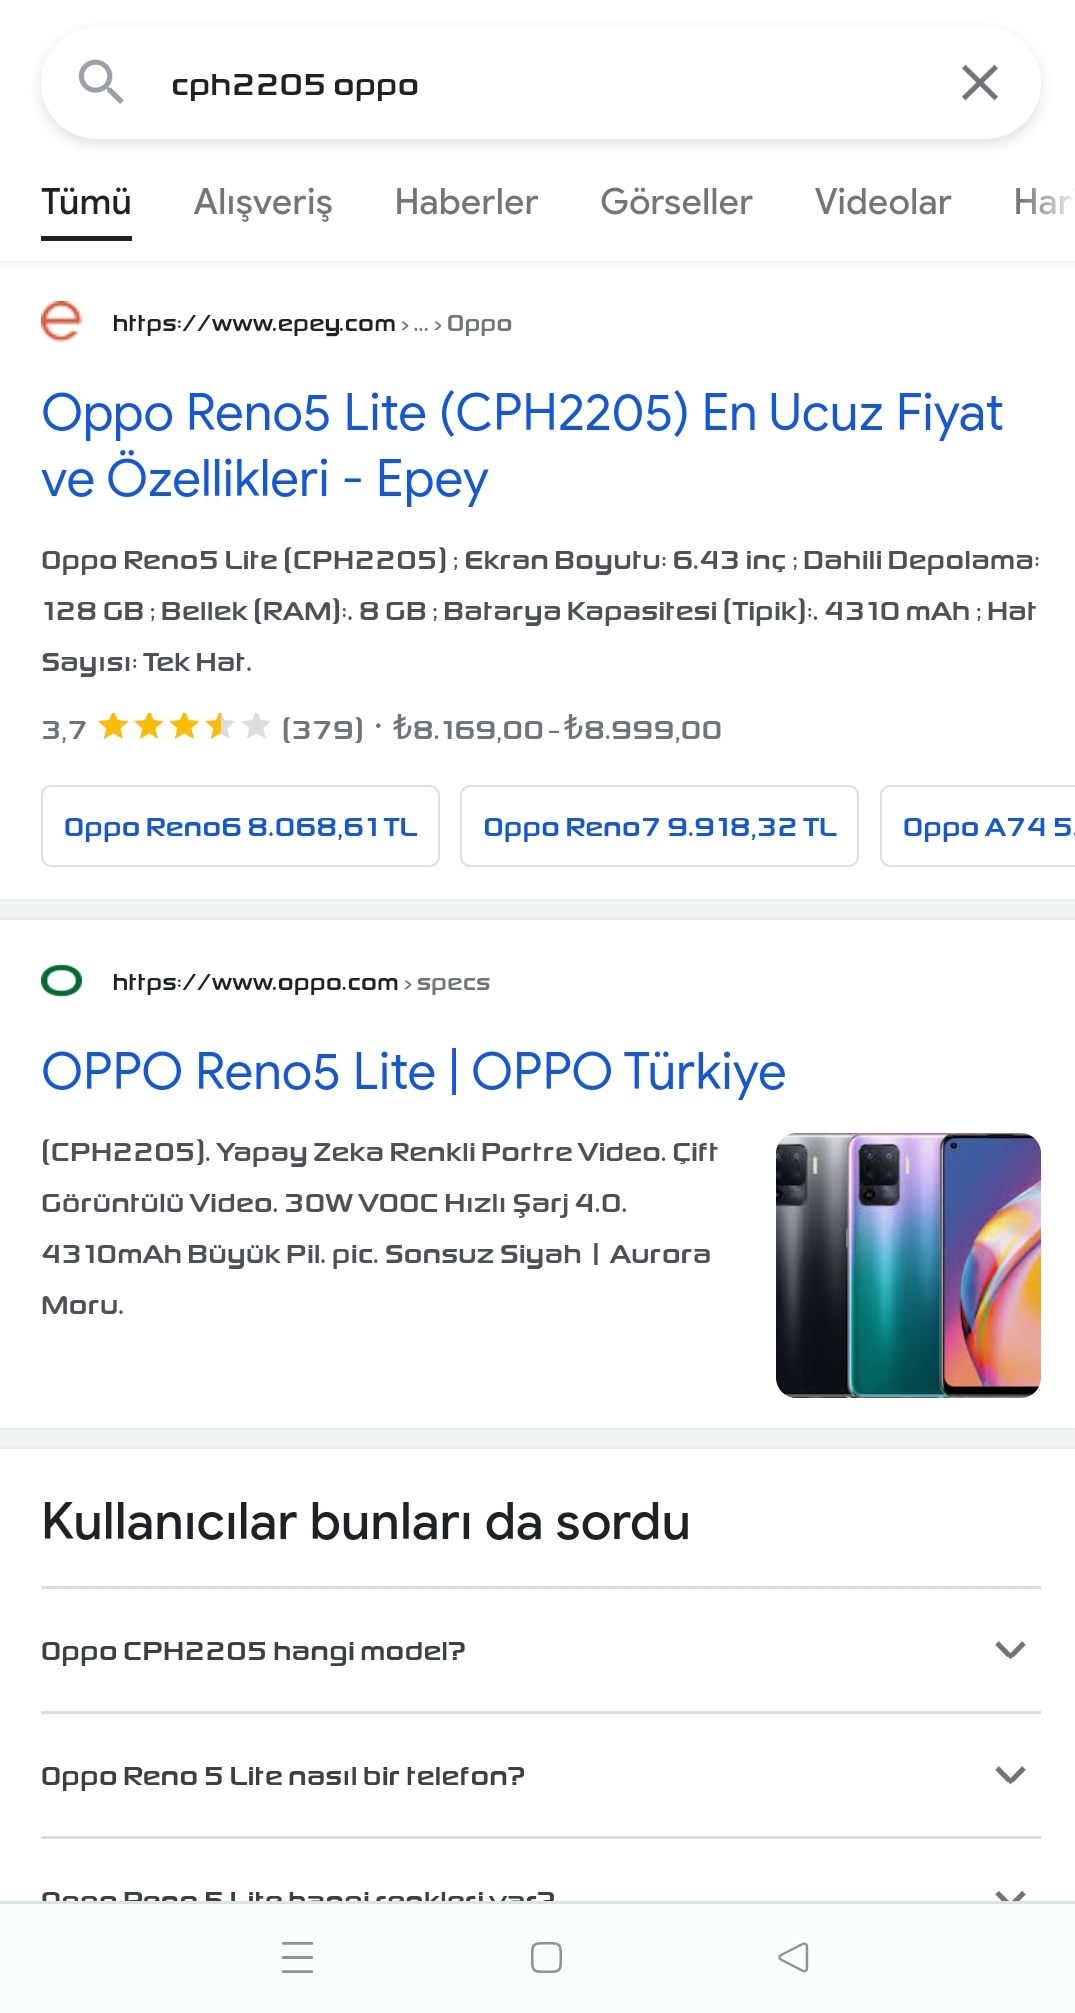The height and width of the screenshot is (2013, 1075).
Task: Select the Videolar tab
Action: click(883, 202)
